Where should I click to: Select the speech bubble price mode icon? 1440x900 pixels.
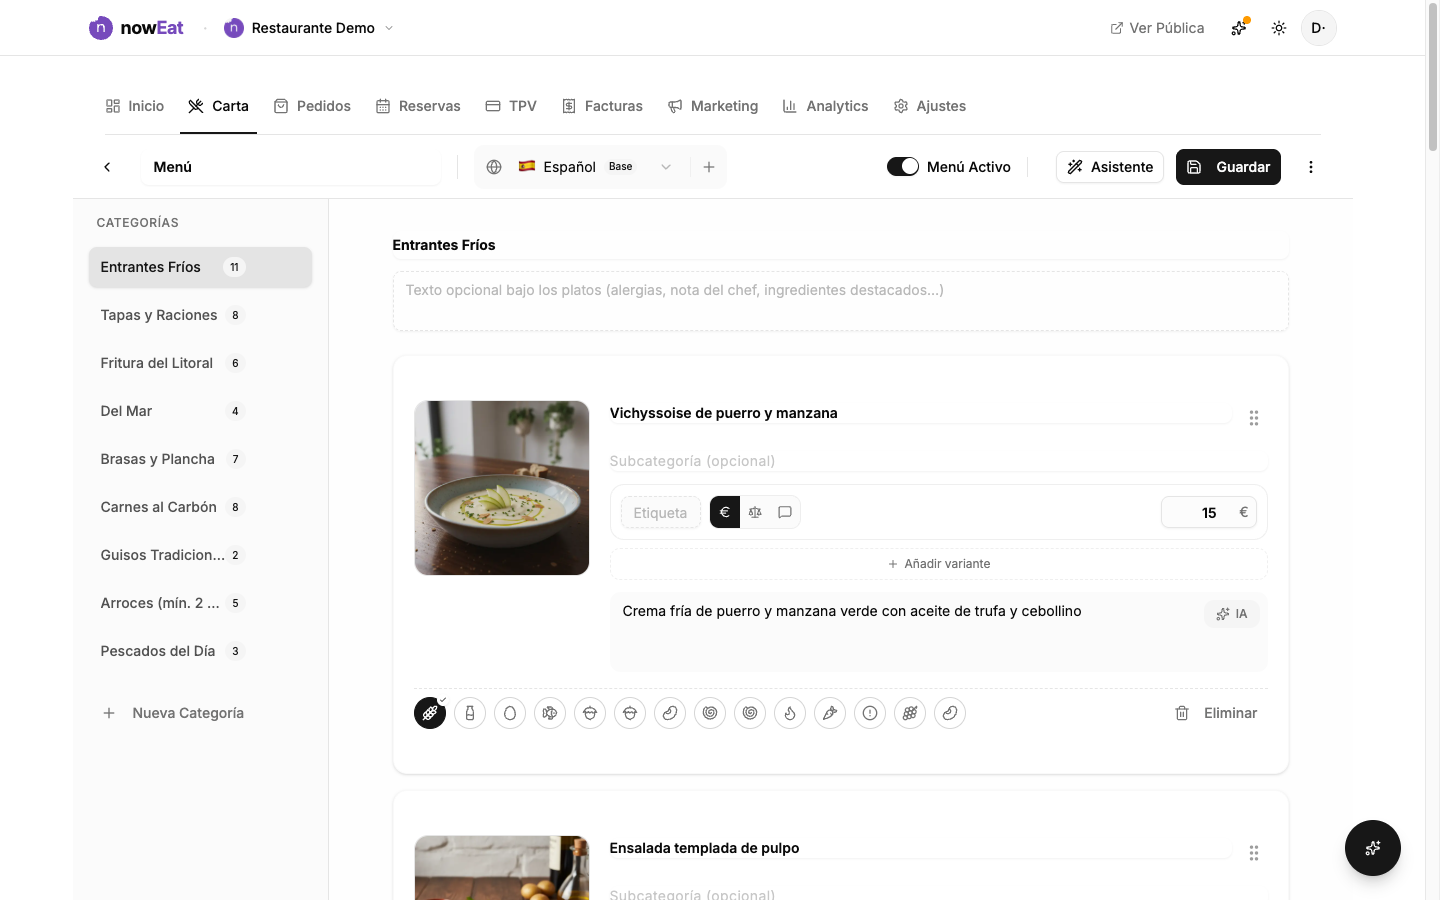[785, 512]
